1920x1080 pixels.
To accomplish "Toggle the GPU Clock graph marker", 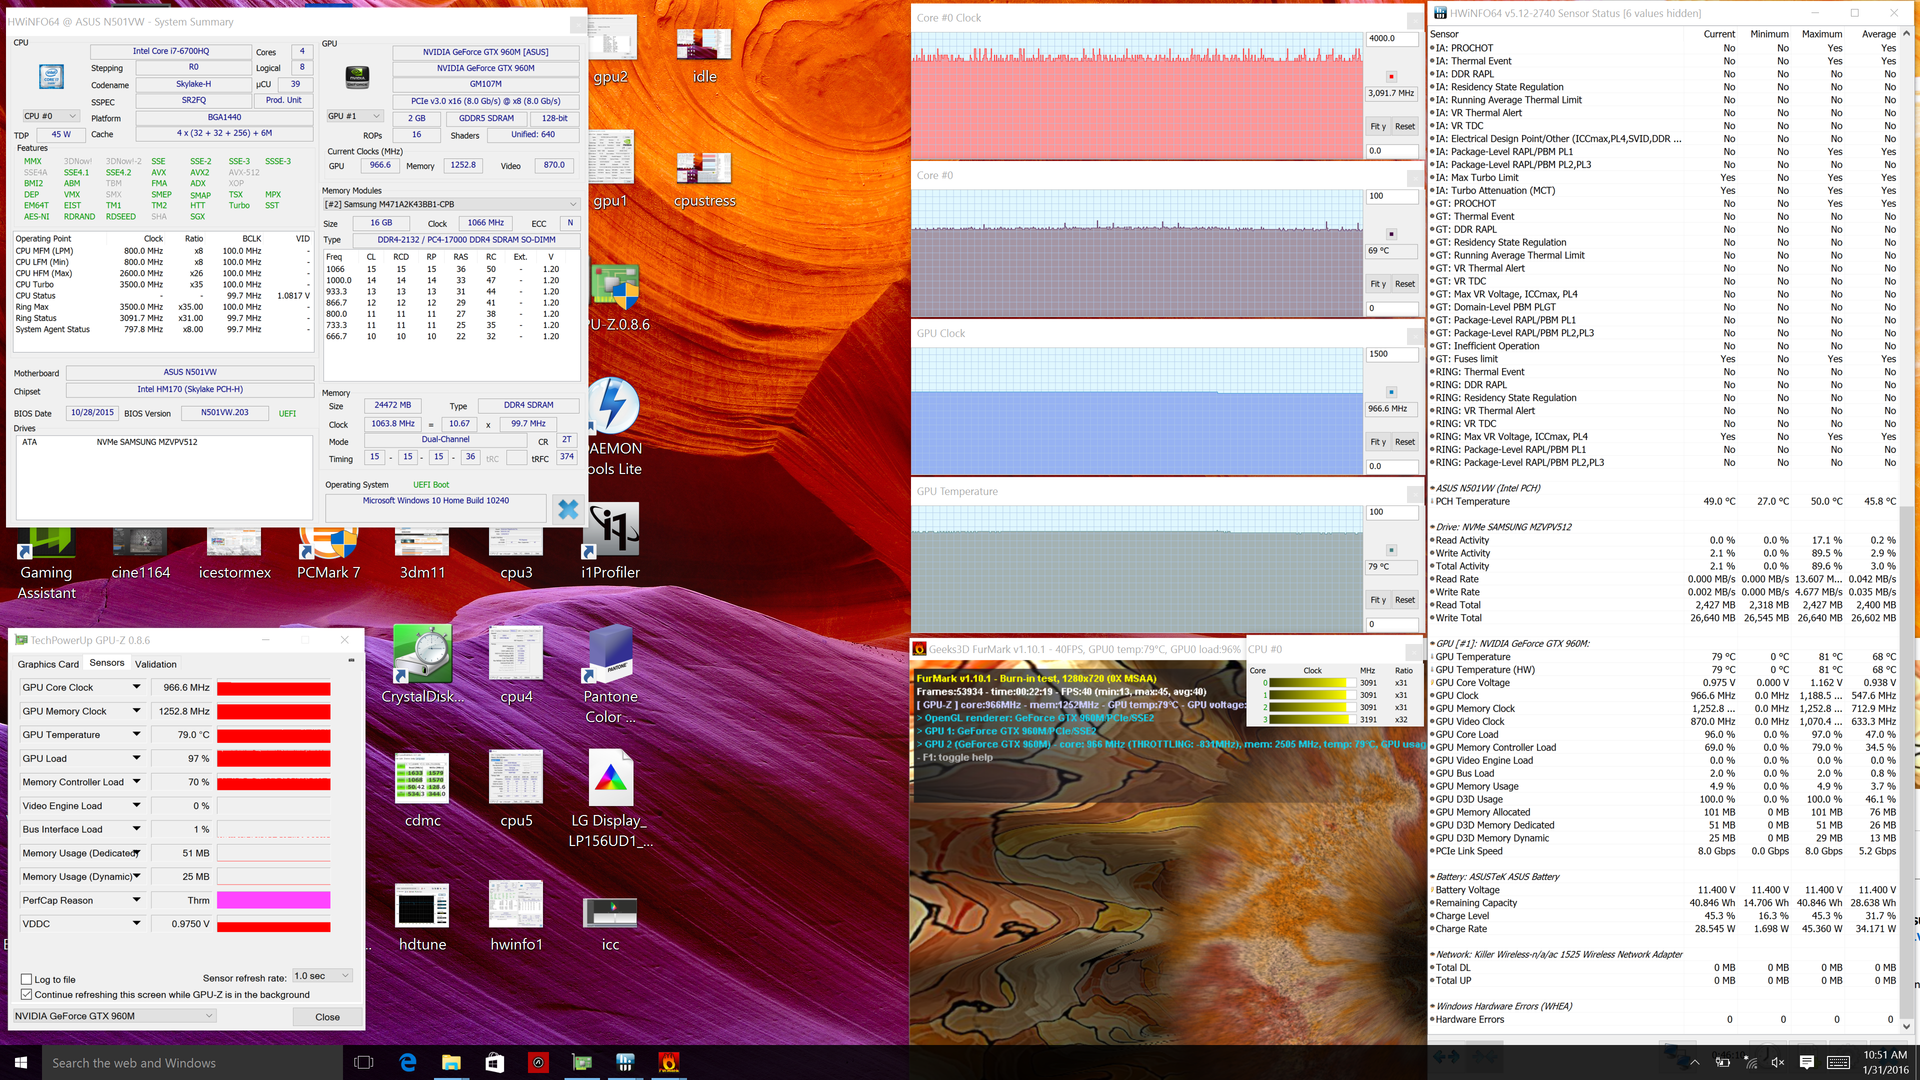I will [1391, 392].
